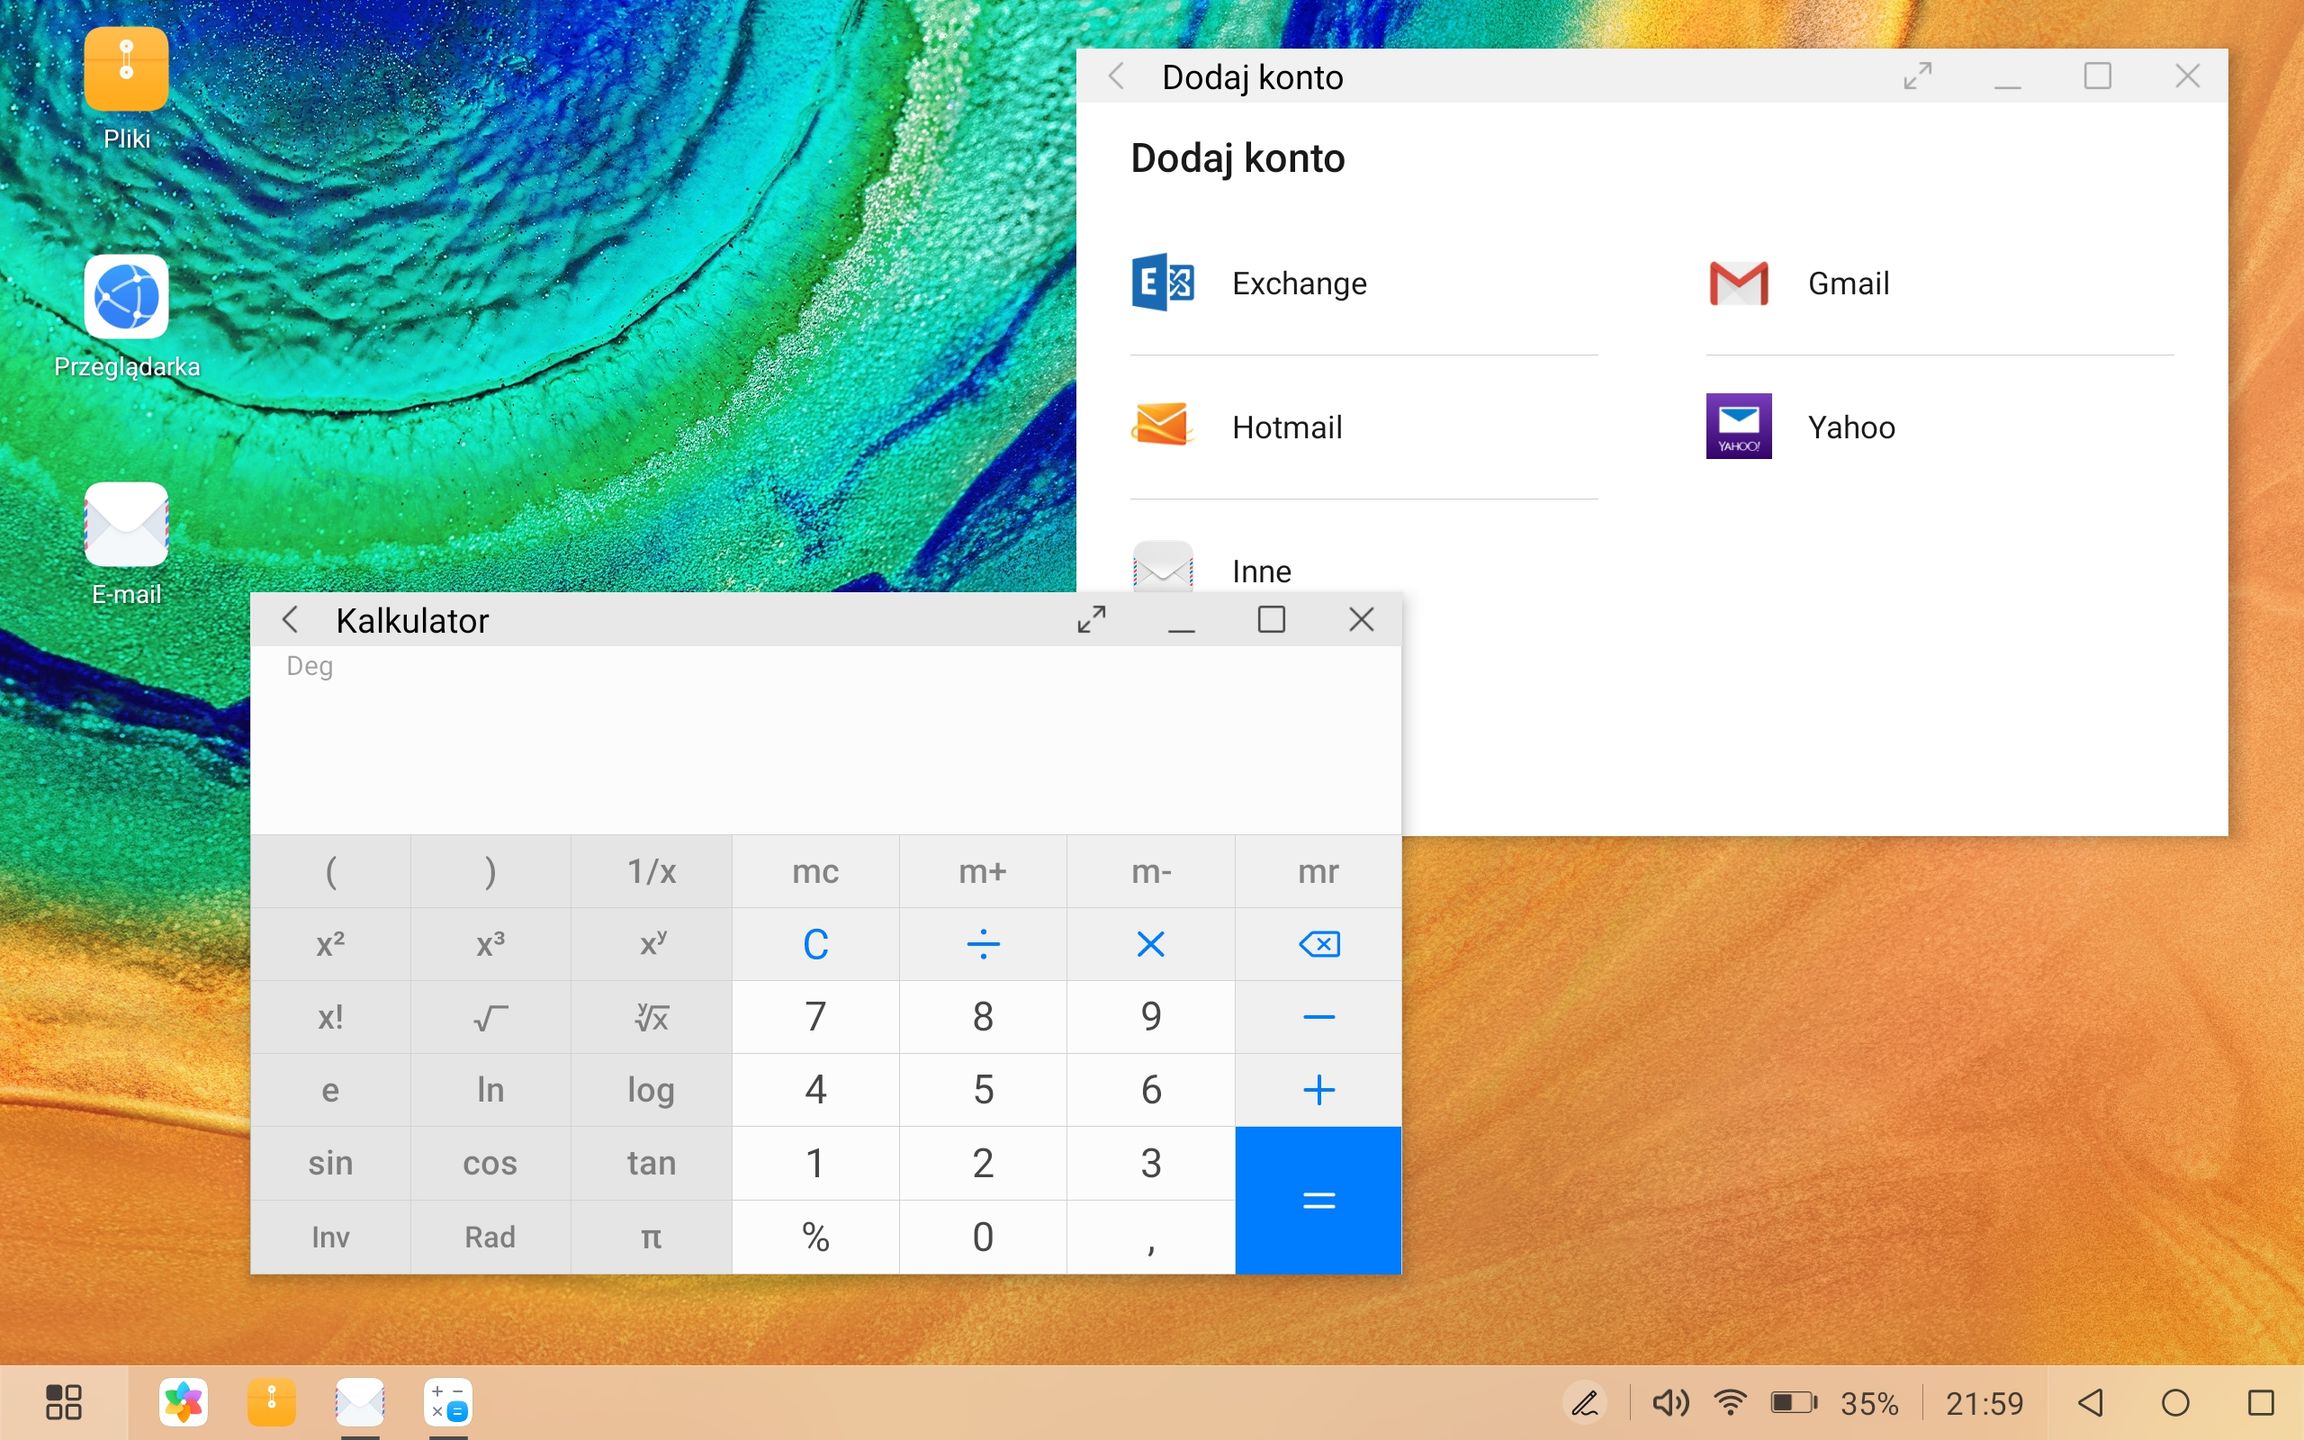Click the calculator icon in the taskbar
The height and width of the screenshot is (1440, 2304).
coord(448,1403)
